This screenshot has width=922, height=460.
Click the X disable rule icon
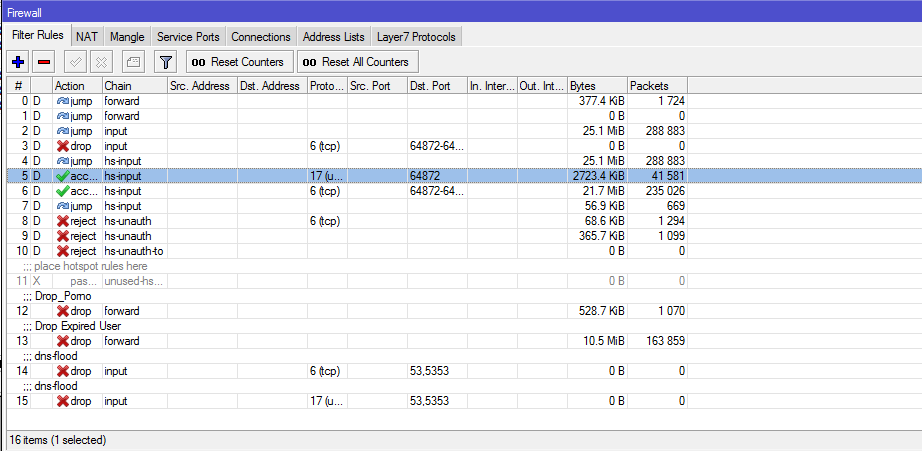point(101,62)
